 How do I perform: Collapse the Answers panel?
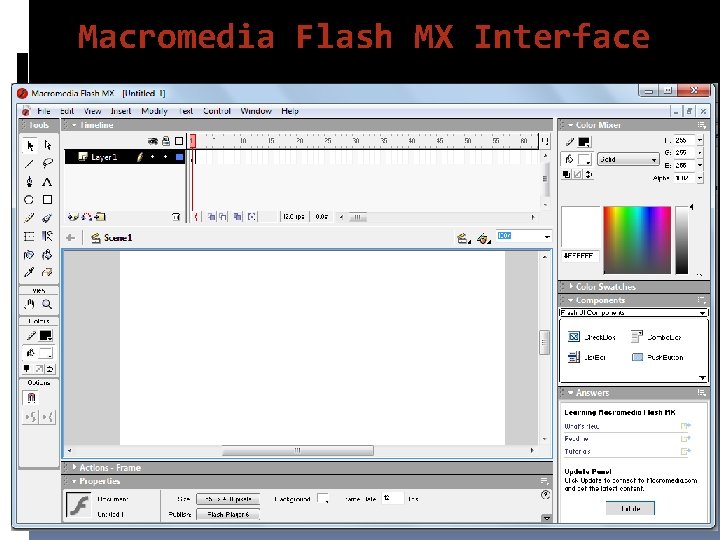[571, 393]
